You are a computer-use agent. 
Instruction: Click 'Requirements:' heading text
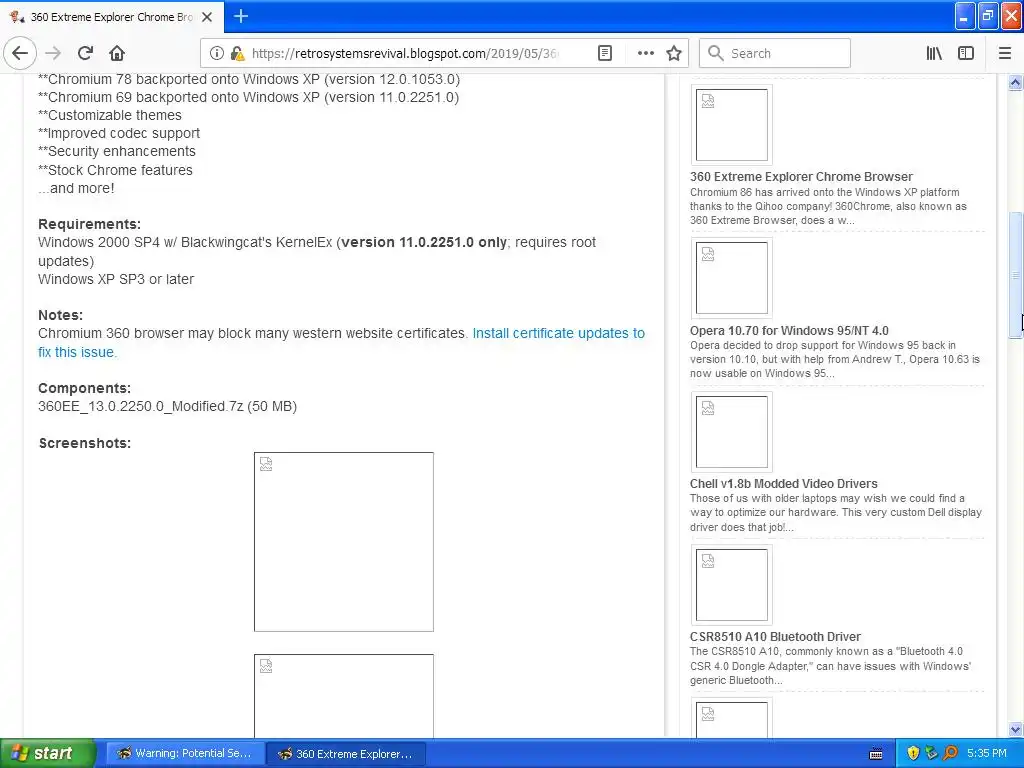point(89,224)
